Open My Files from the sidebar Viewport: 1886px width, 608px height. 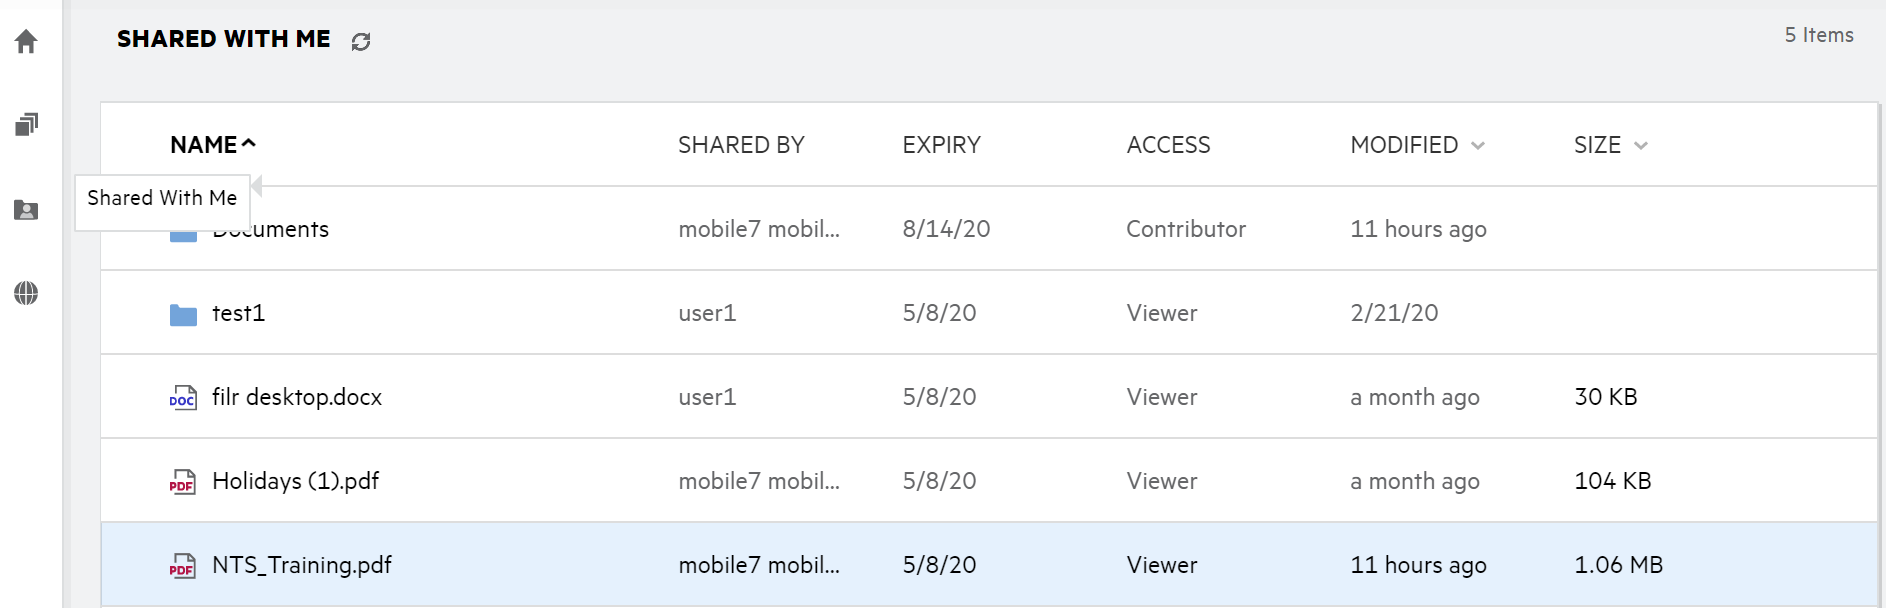(x=26, y=124)
